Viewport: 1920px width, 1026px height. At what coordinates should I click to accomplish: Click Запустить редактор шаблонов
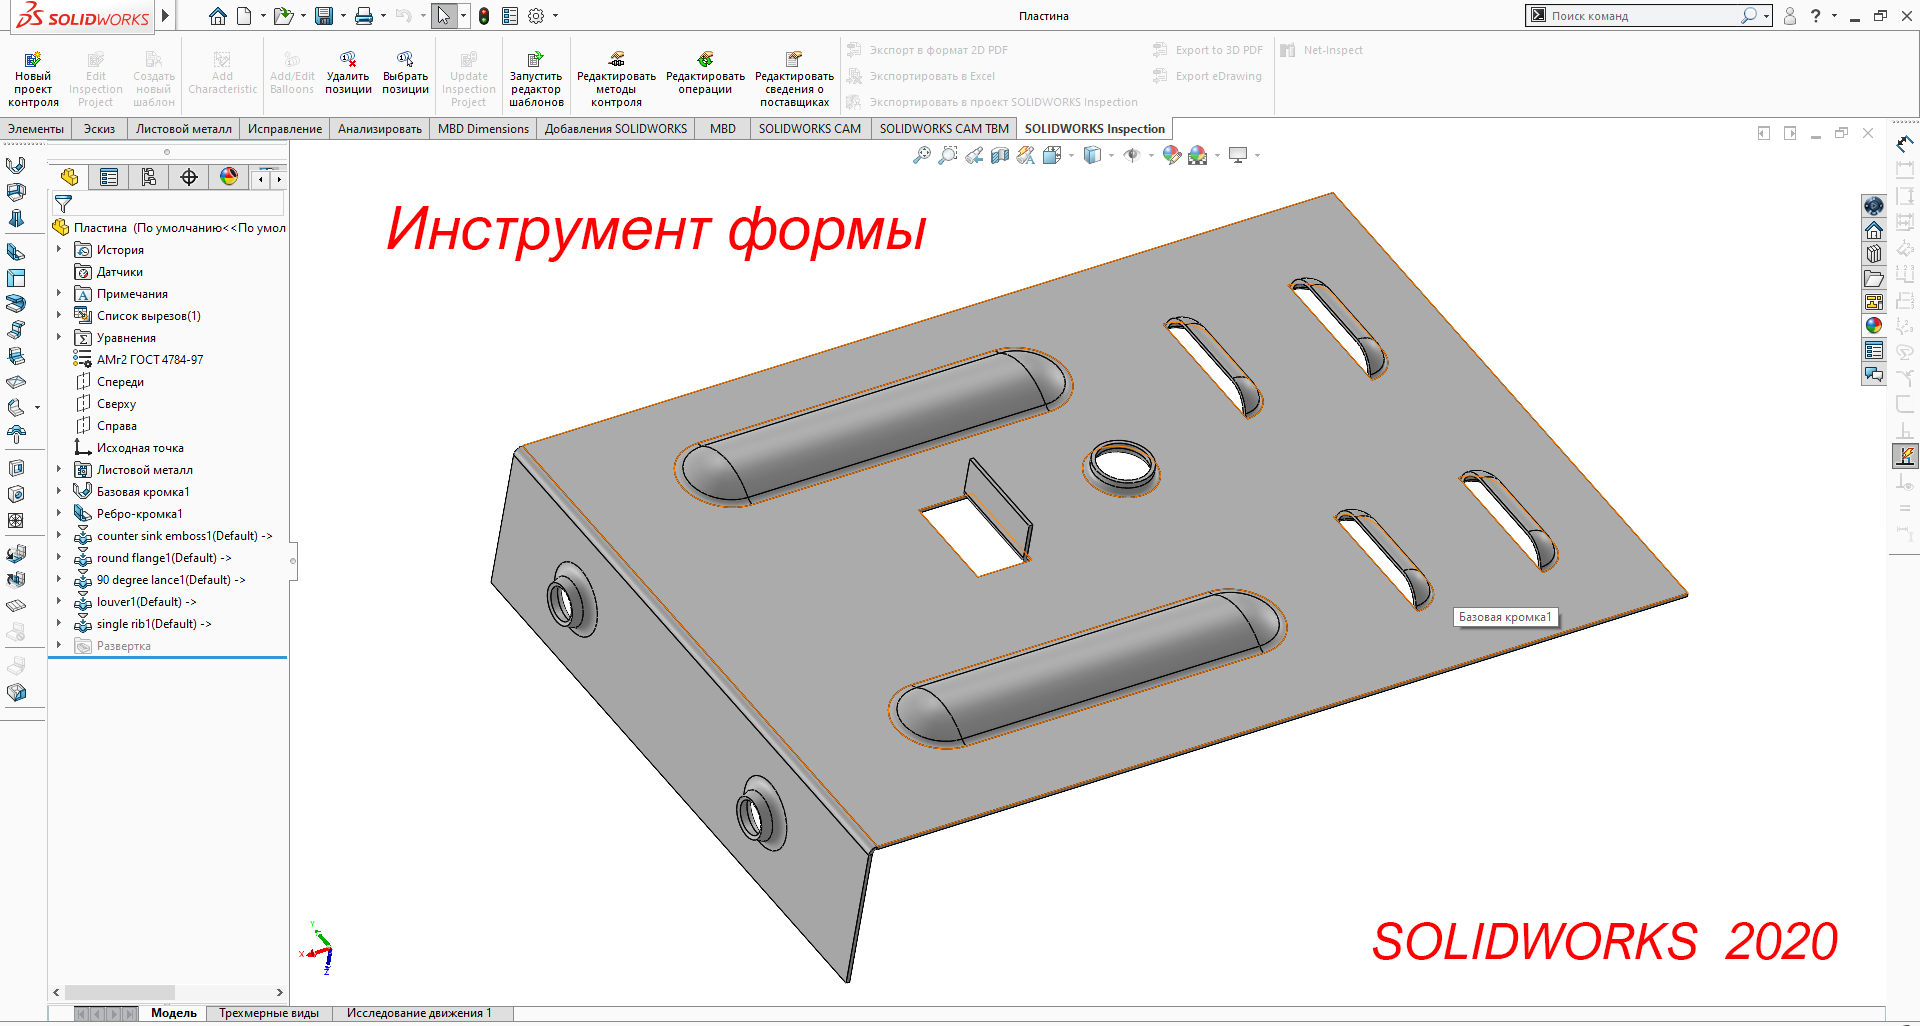536,78
